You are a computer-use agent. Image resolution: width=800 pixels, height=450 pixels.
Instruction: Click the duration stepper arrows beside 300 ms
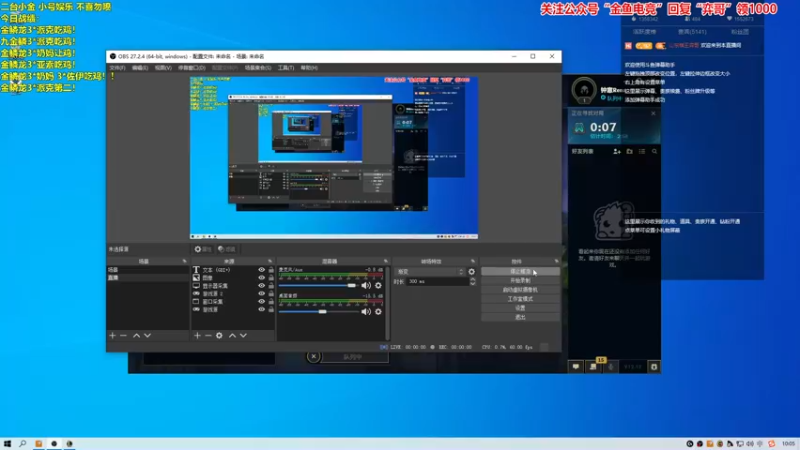click(x=472, y=281)
